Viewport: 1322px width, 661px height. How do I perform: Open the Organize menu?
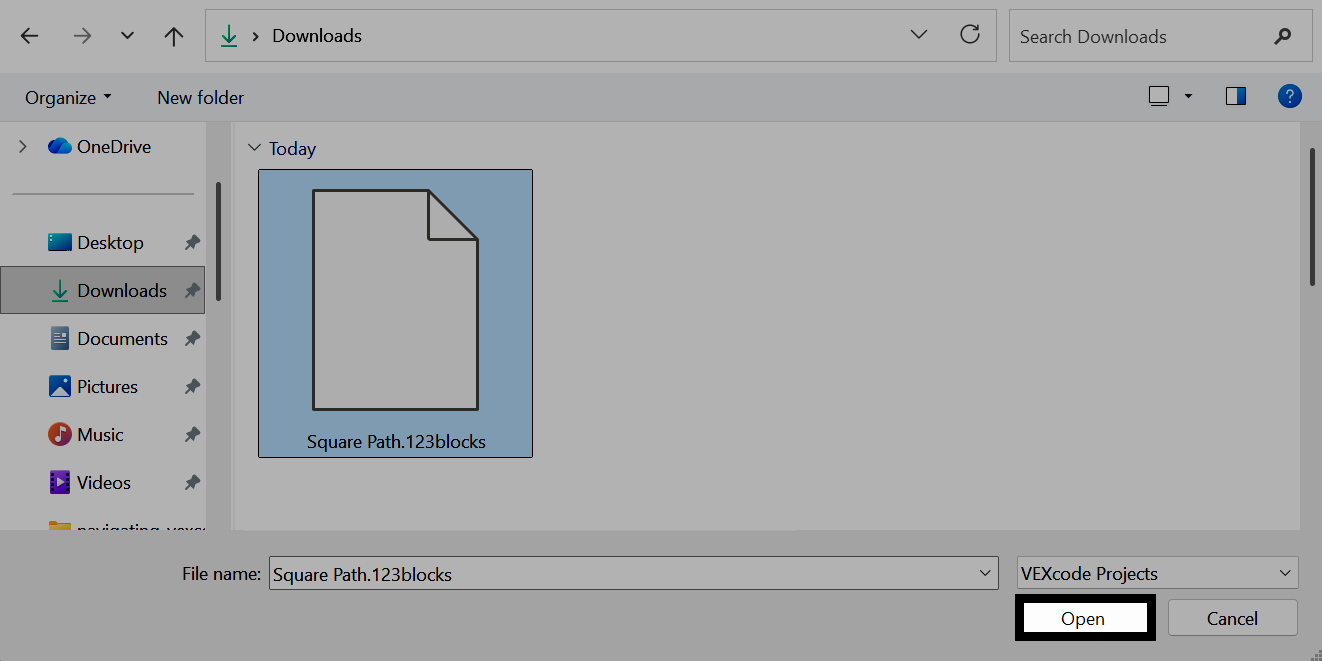tap(68, 97)
